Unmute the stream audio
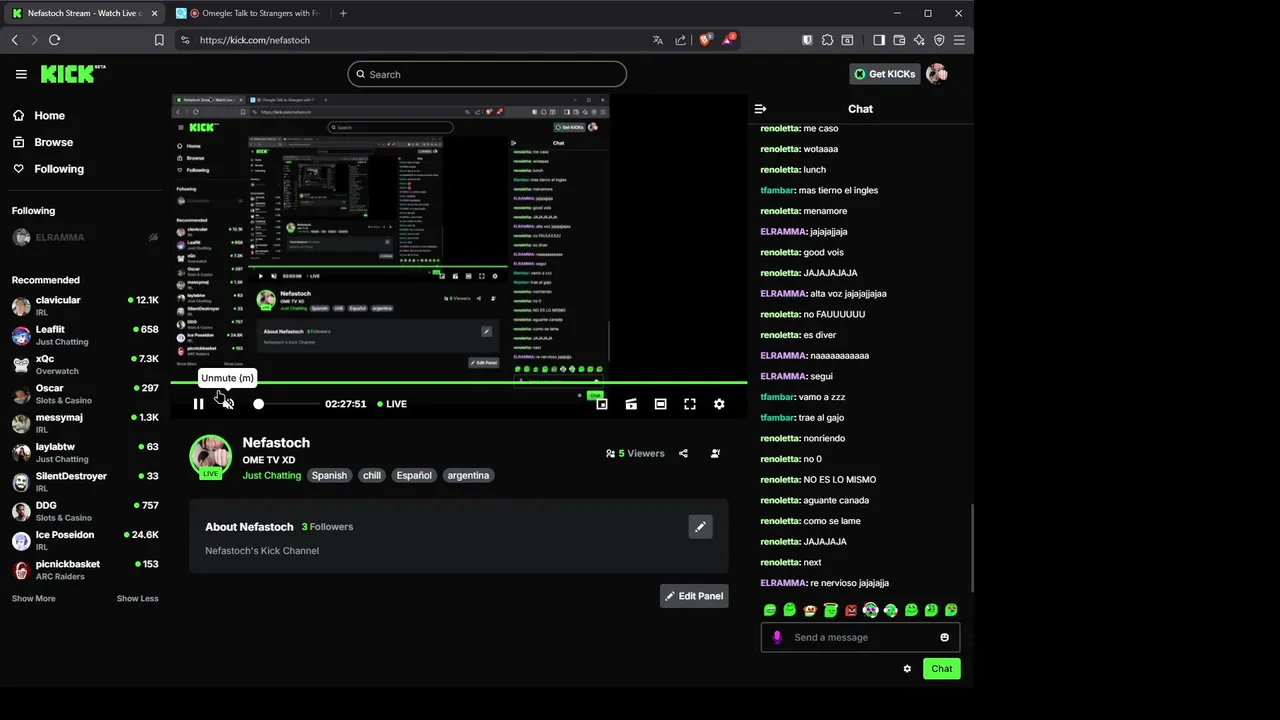Image resolution: width=1280 pixels, height=720 pixels. 228,404
